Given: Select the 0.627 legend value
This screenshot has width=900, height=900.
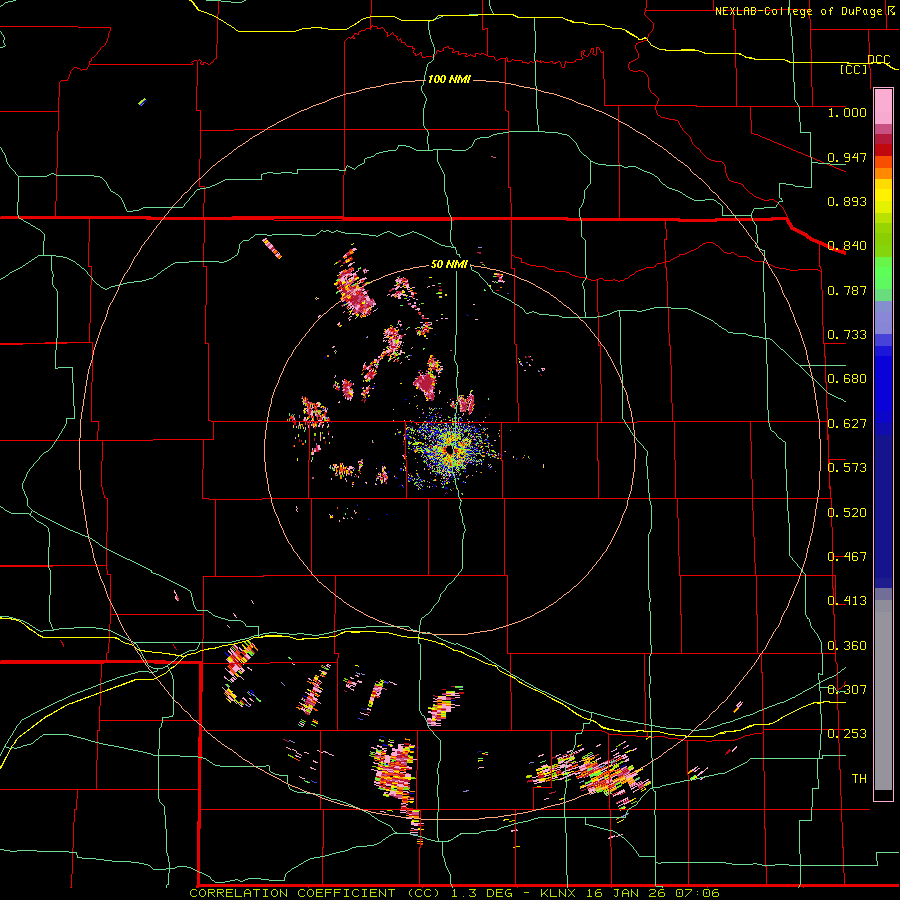Looking at the screenshot, I should coord(847,423).
